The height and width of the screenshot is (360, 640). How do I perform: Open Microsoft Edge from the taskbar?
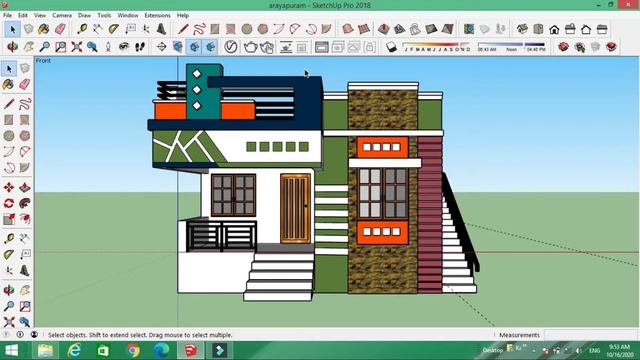[162, 351]
